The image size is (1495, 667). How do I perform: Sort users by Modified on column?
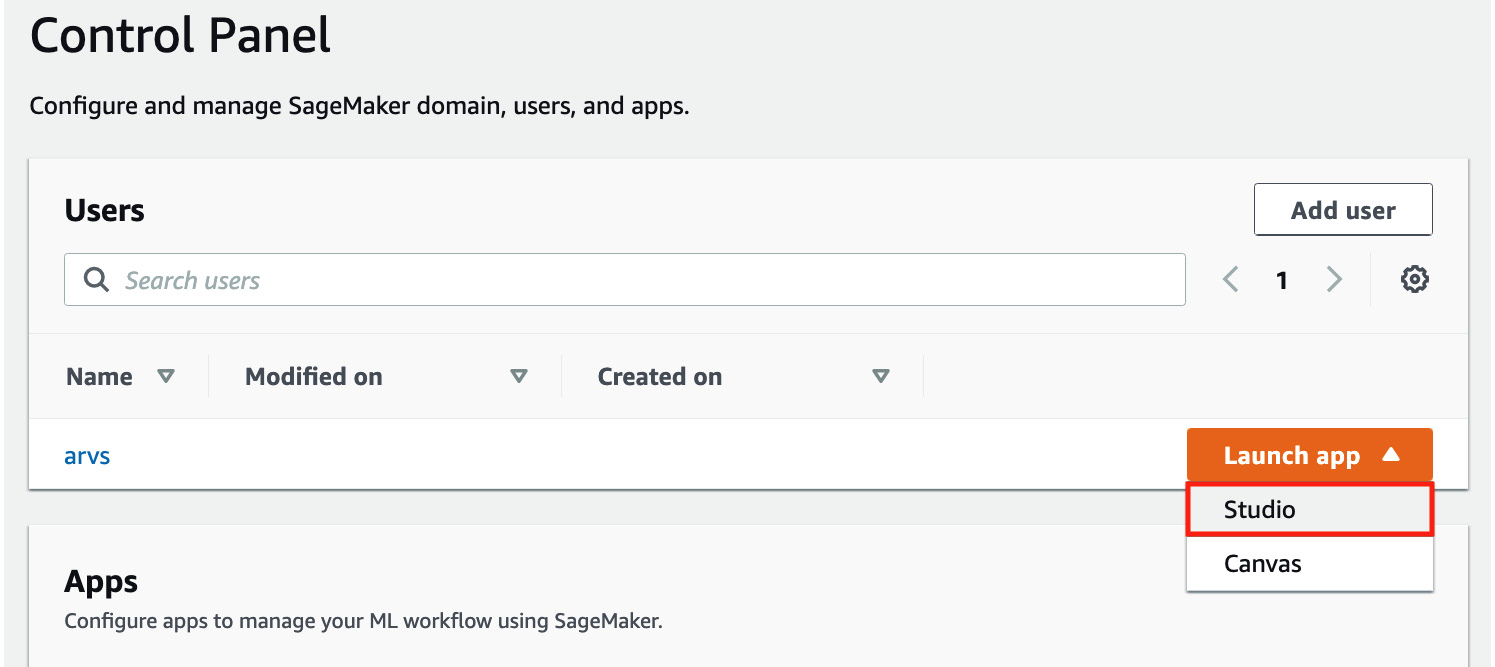pos(518,376)
